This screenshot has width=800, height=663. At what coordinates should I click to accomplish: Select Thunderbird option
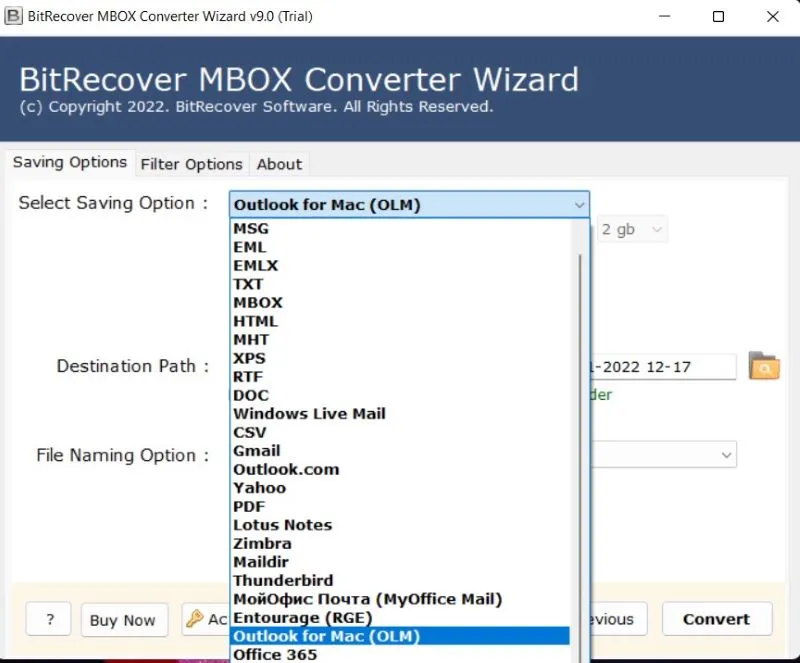point(401,580)
